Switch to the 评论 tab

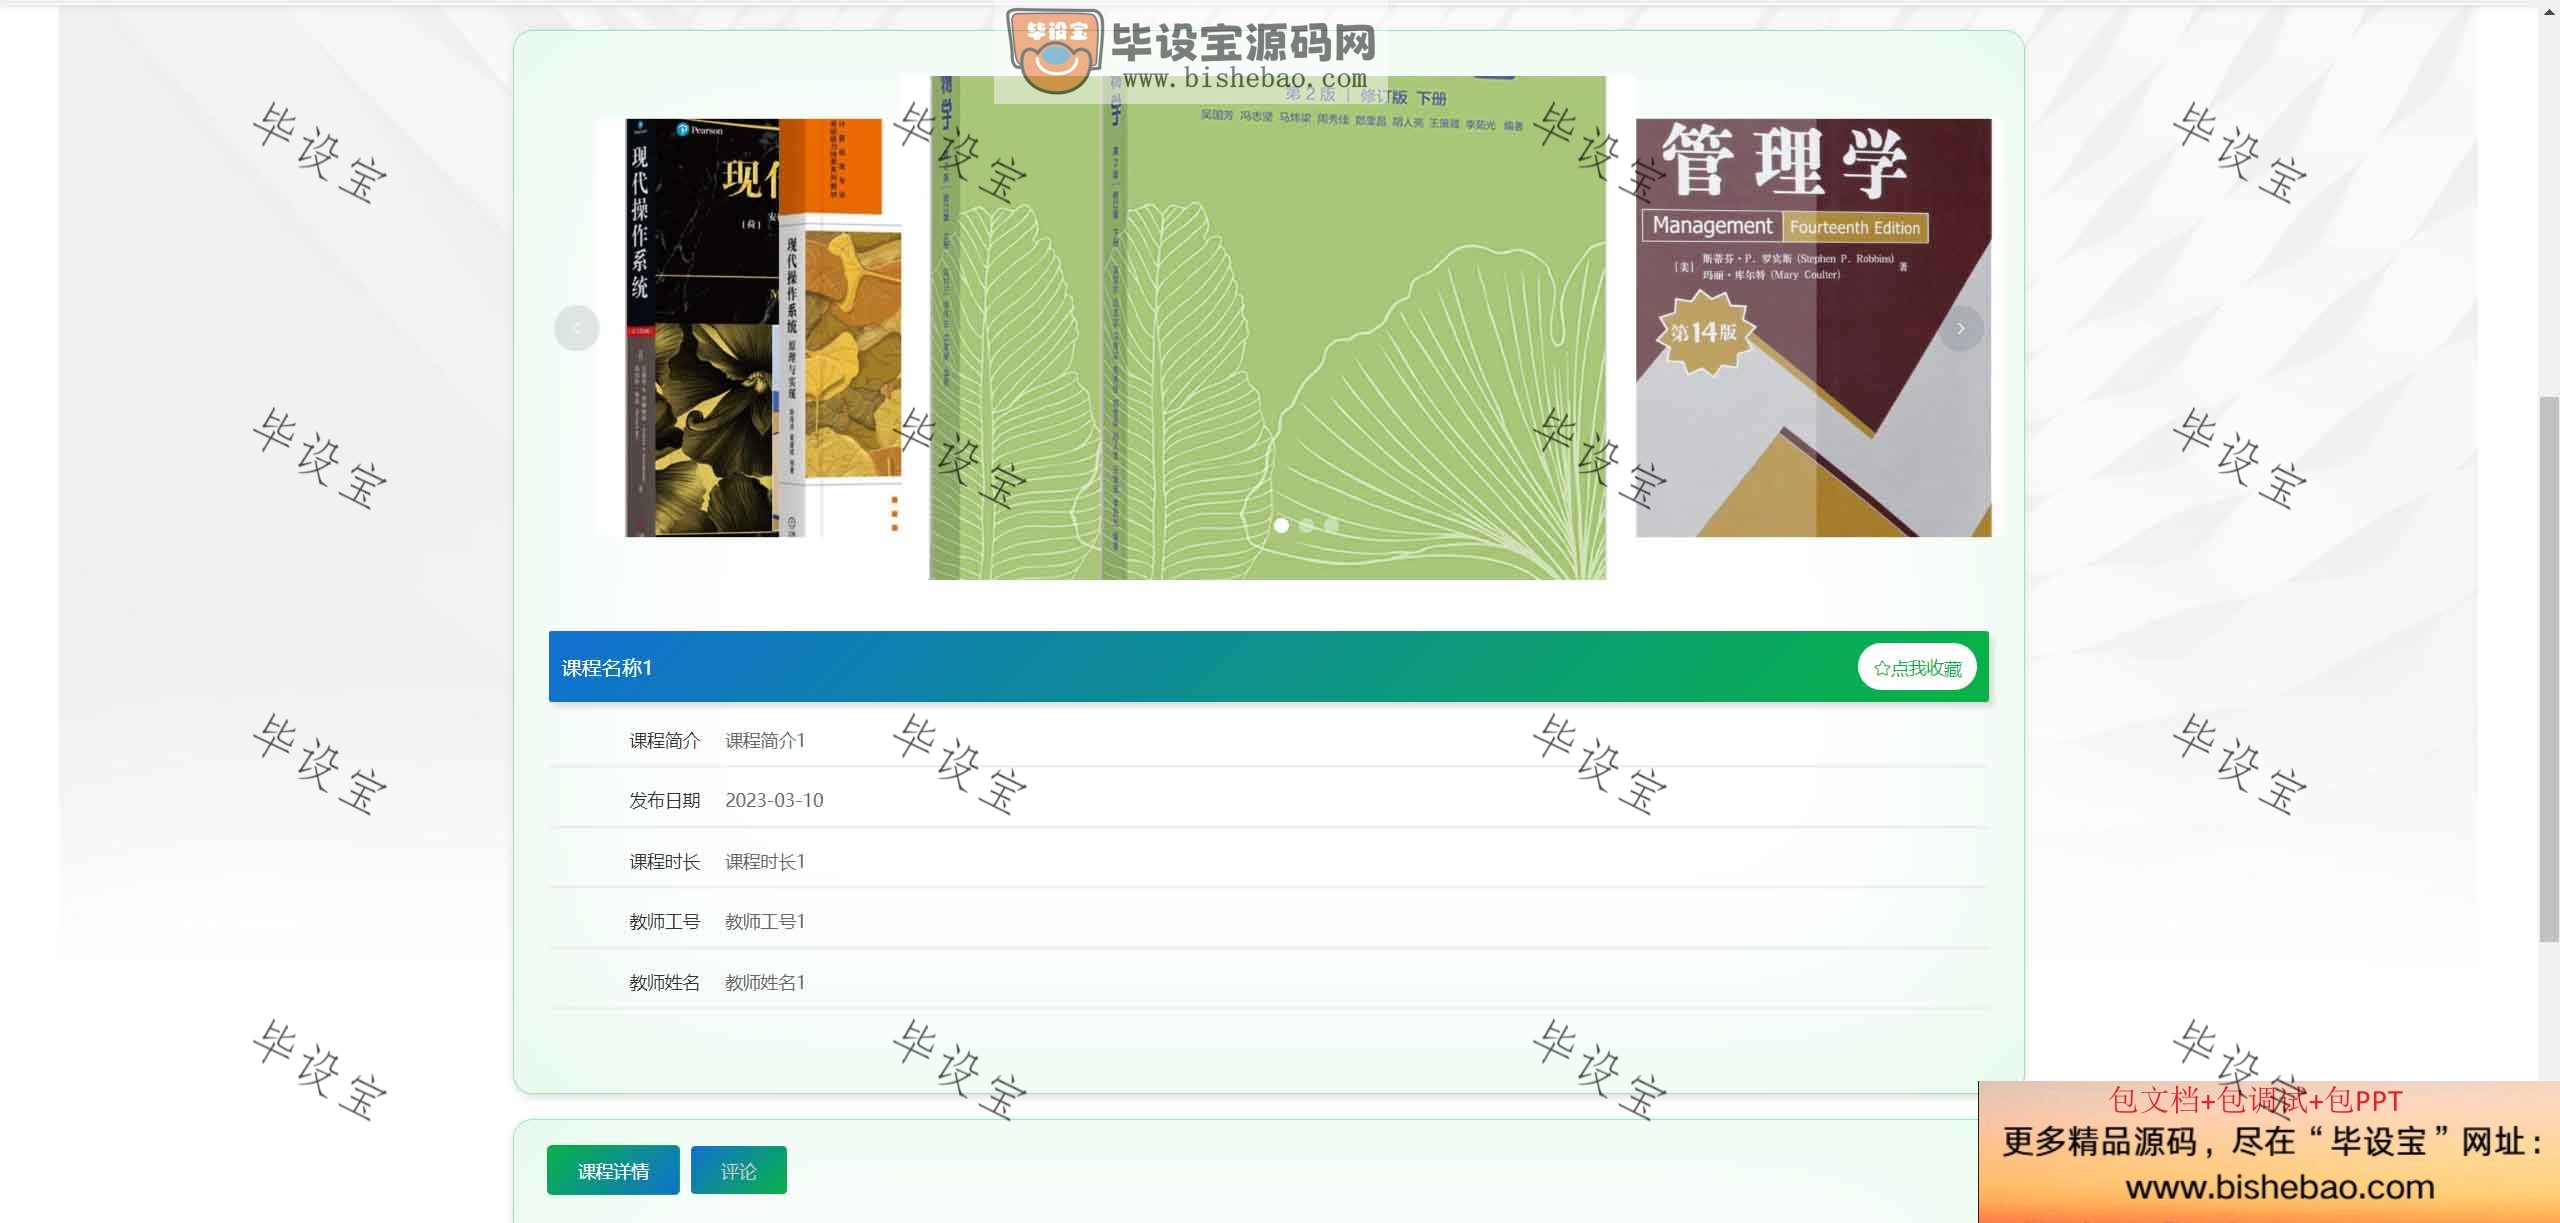coord(739,1170)
